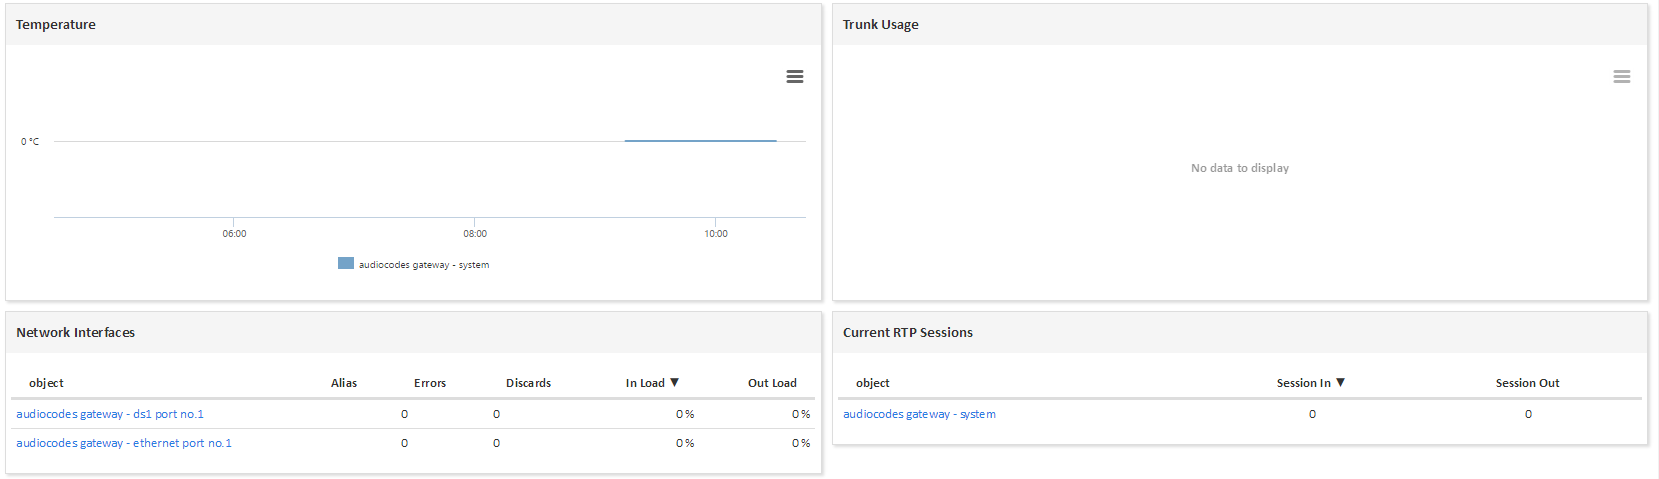
Task: Click the Current RTP Sessions panel title
Action: (907, 333)
